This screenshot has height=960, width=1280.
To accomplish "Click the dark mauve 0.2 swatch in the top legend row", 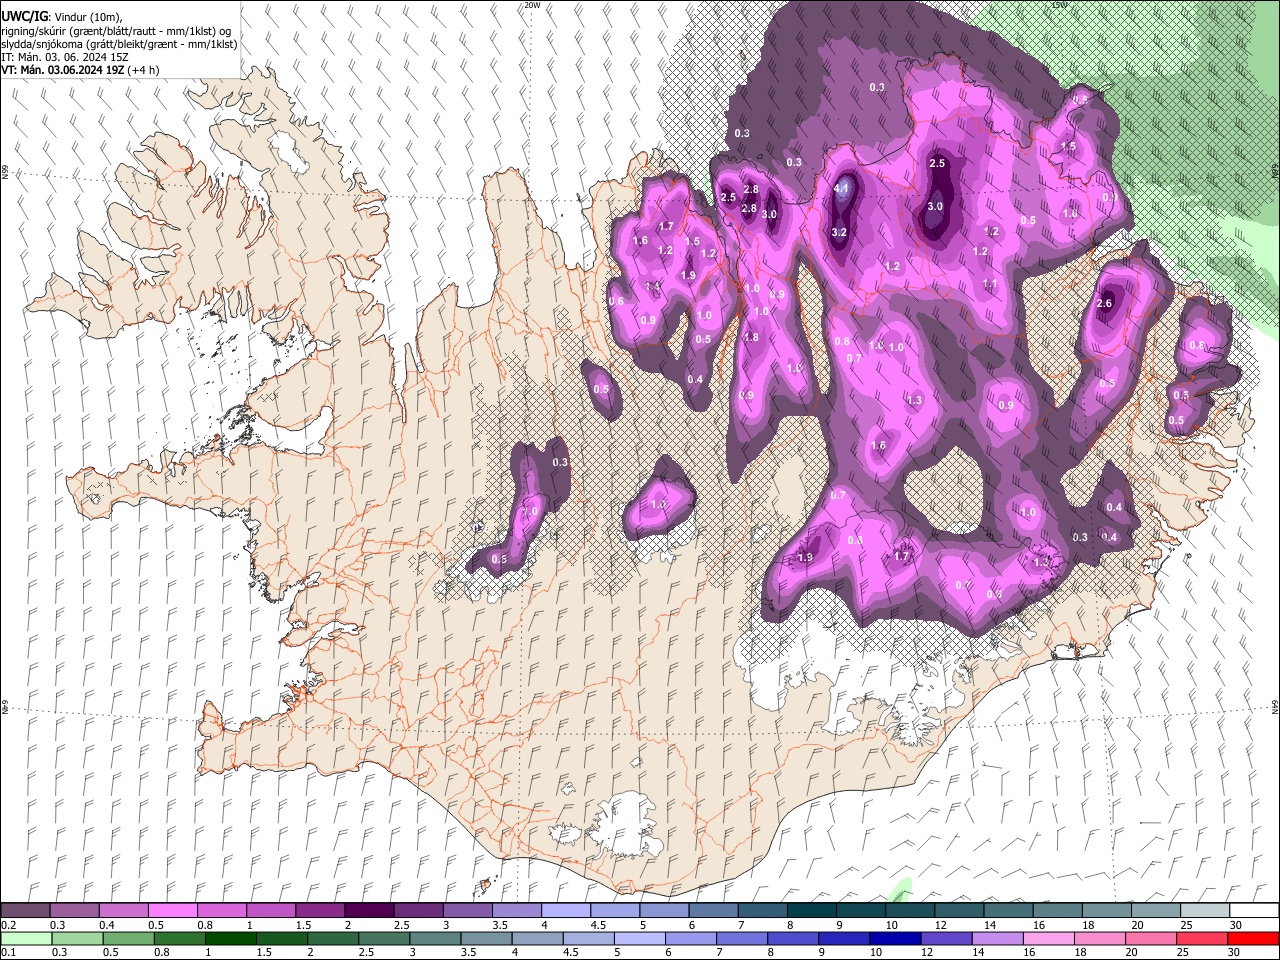I will (x=25, y=911).
